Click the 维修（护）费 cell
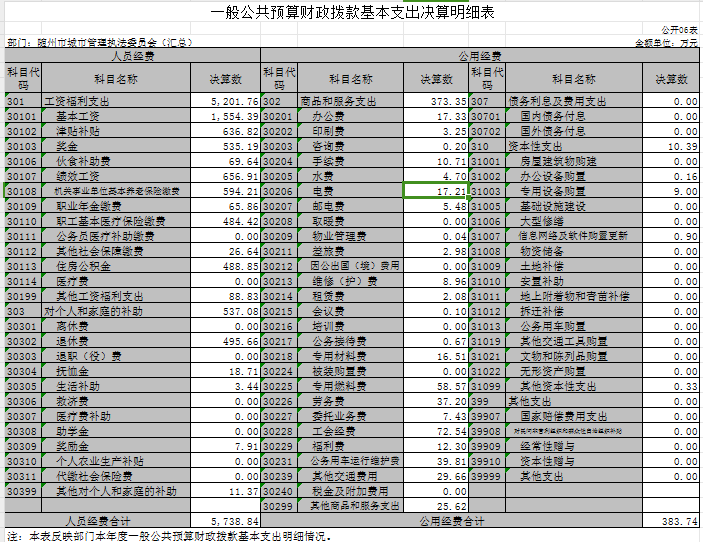 point(351,281)
